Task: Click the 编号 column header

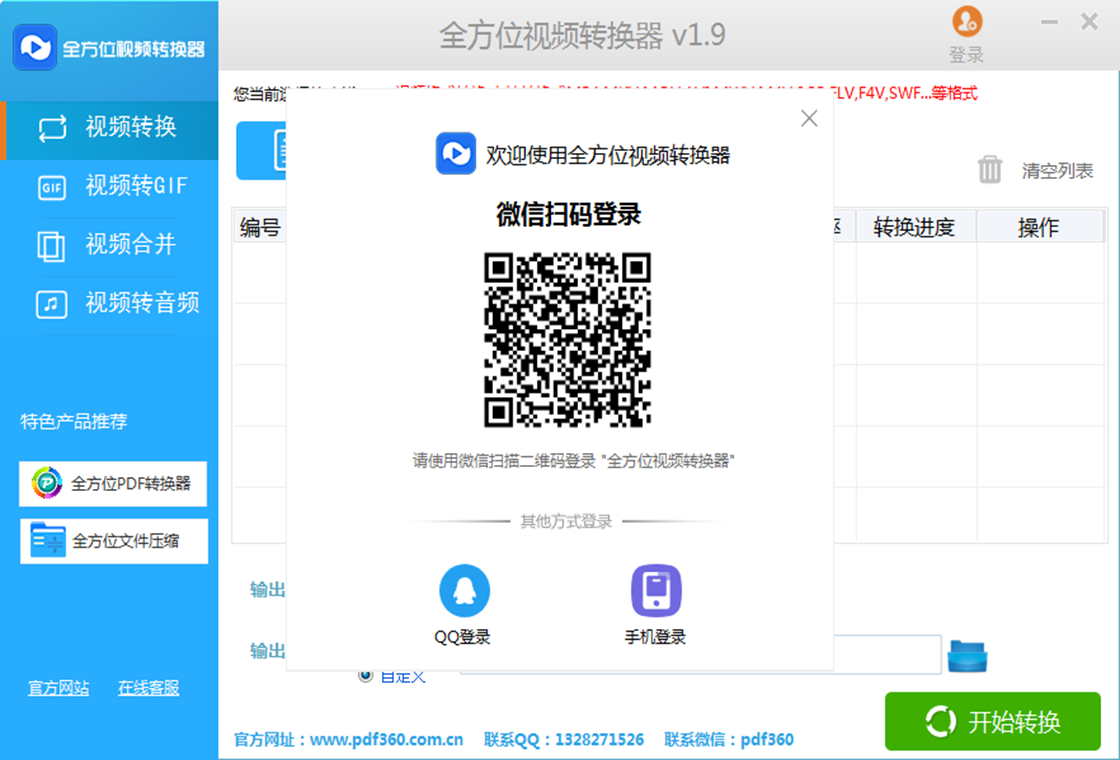Action: [260, 227]
